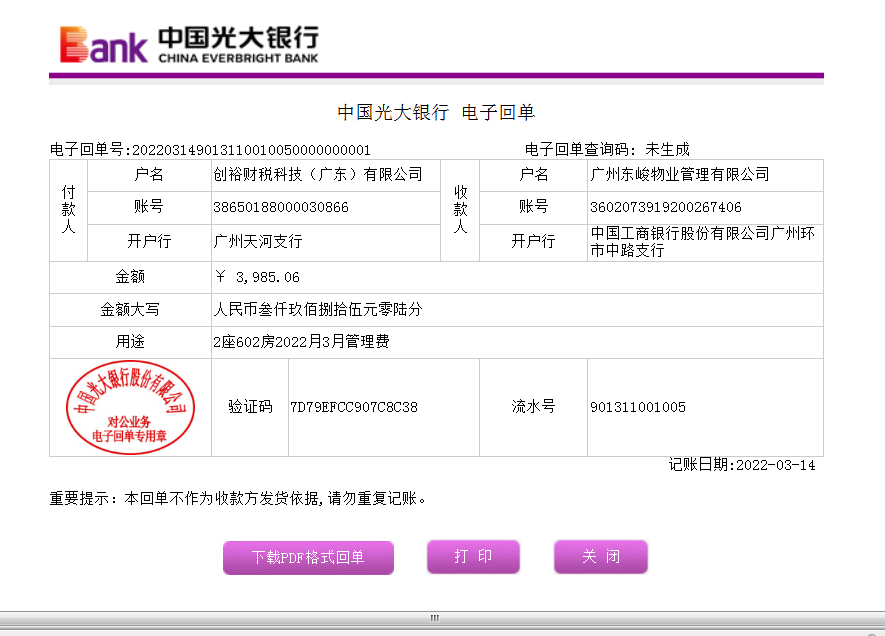Viewport: 885px width, 636px height.
Task: Click the China Everbright Bank logo
Action: [x=189, y=45]
